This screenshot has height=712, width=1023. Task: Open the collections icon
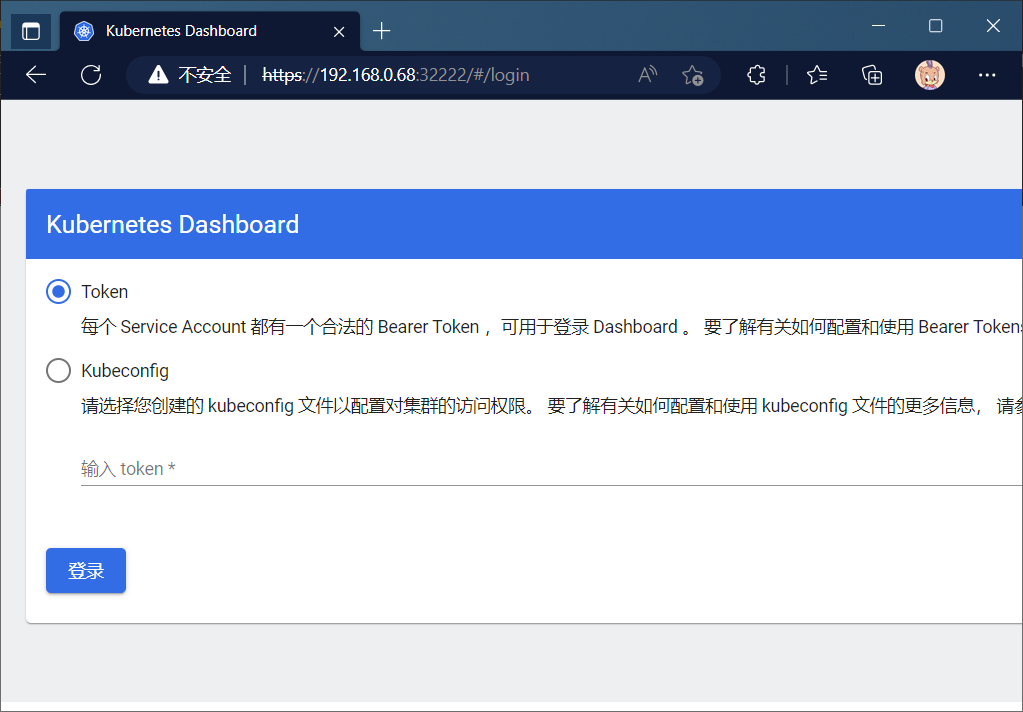(x=872, y=75)
